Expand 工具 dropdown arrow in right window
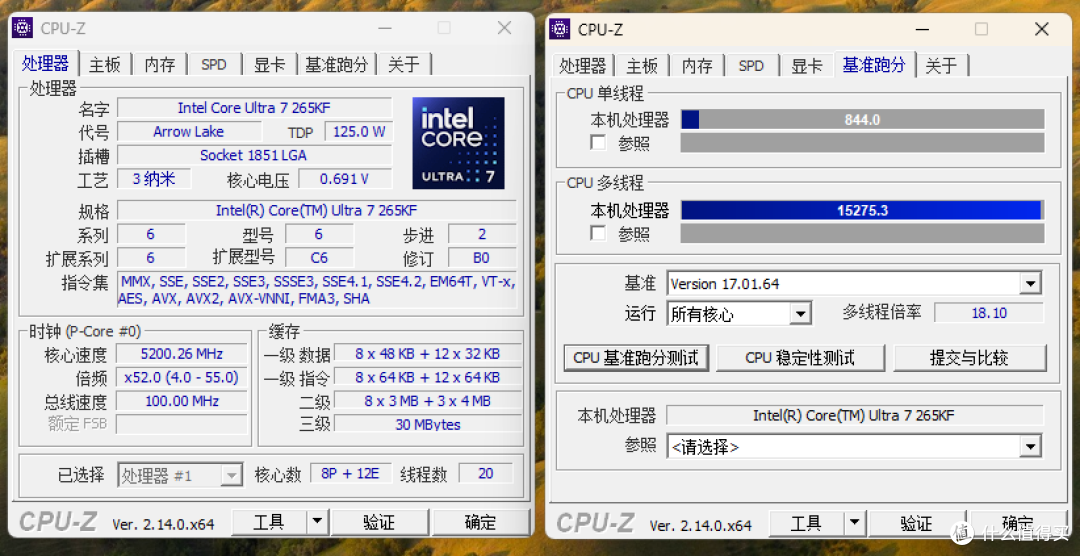Viewport: 1080px width, 556px height. (x=855, y=523)
